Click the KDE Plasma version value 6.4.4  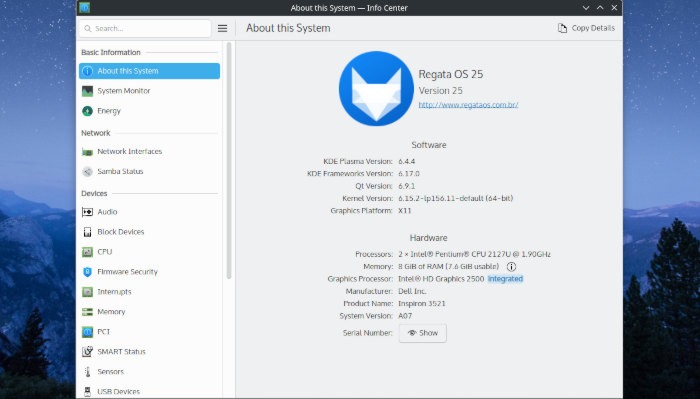[x=407, y=162]
